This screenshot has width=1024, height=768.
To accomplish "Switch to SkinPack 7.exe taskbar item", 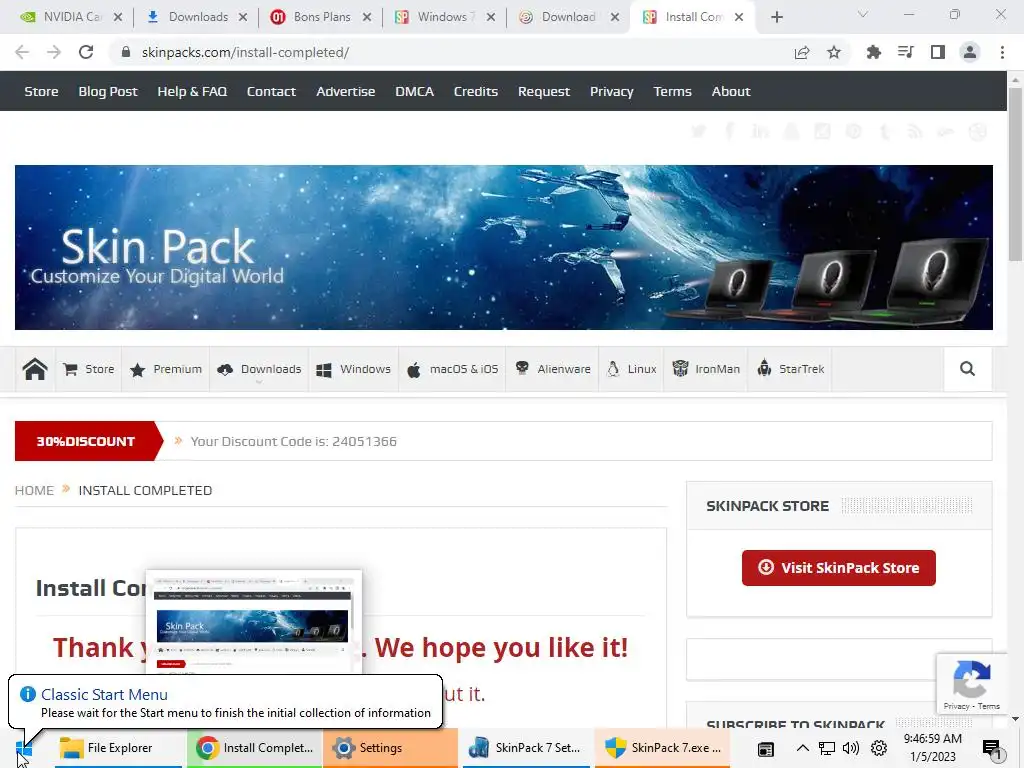I will (662, 748).
